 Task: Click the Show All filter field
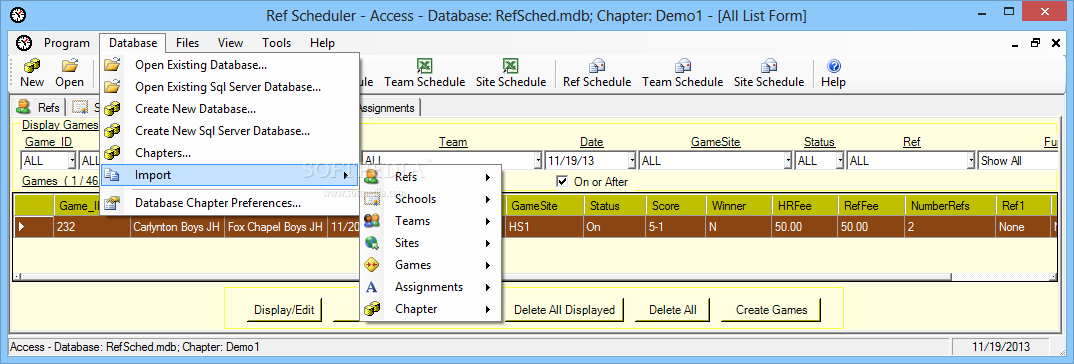pyautogui.click(x=1019, y=160)
